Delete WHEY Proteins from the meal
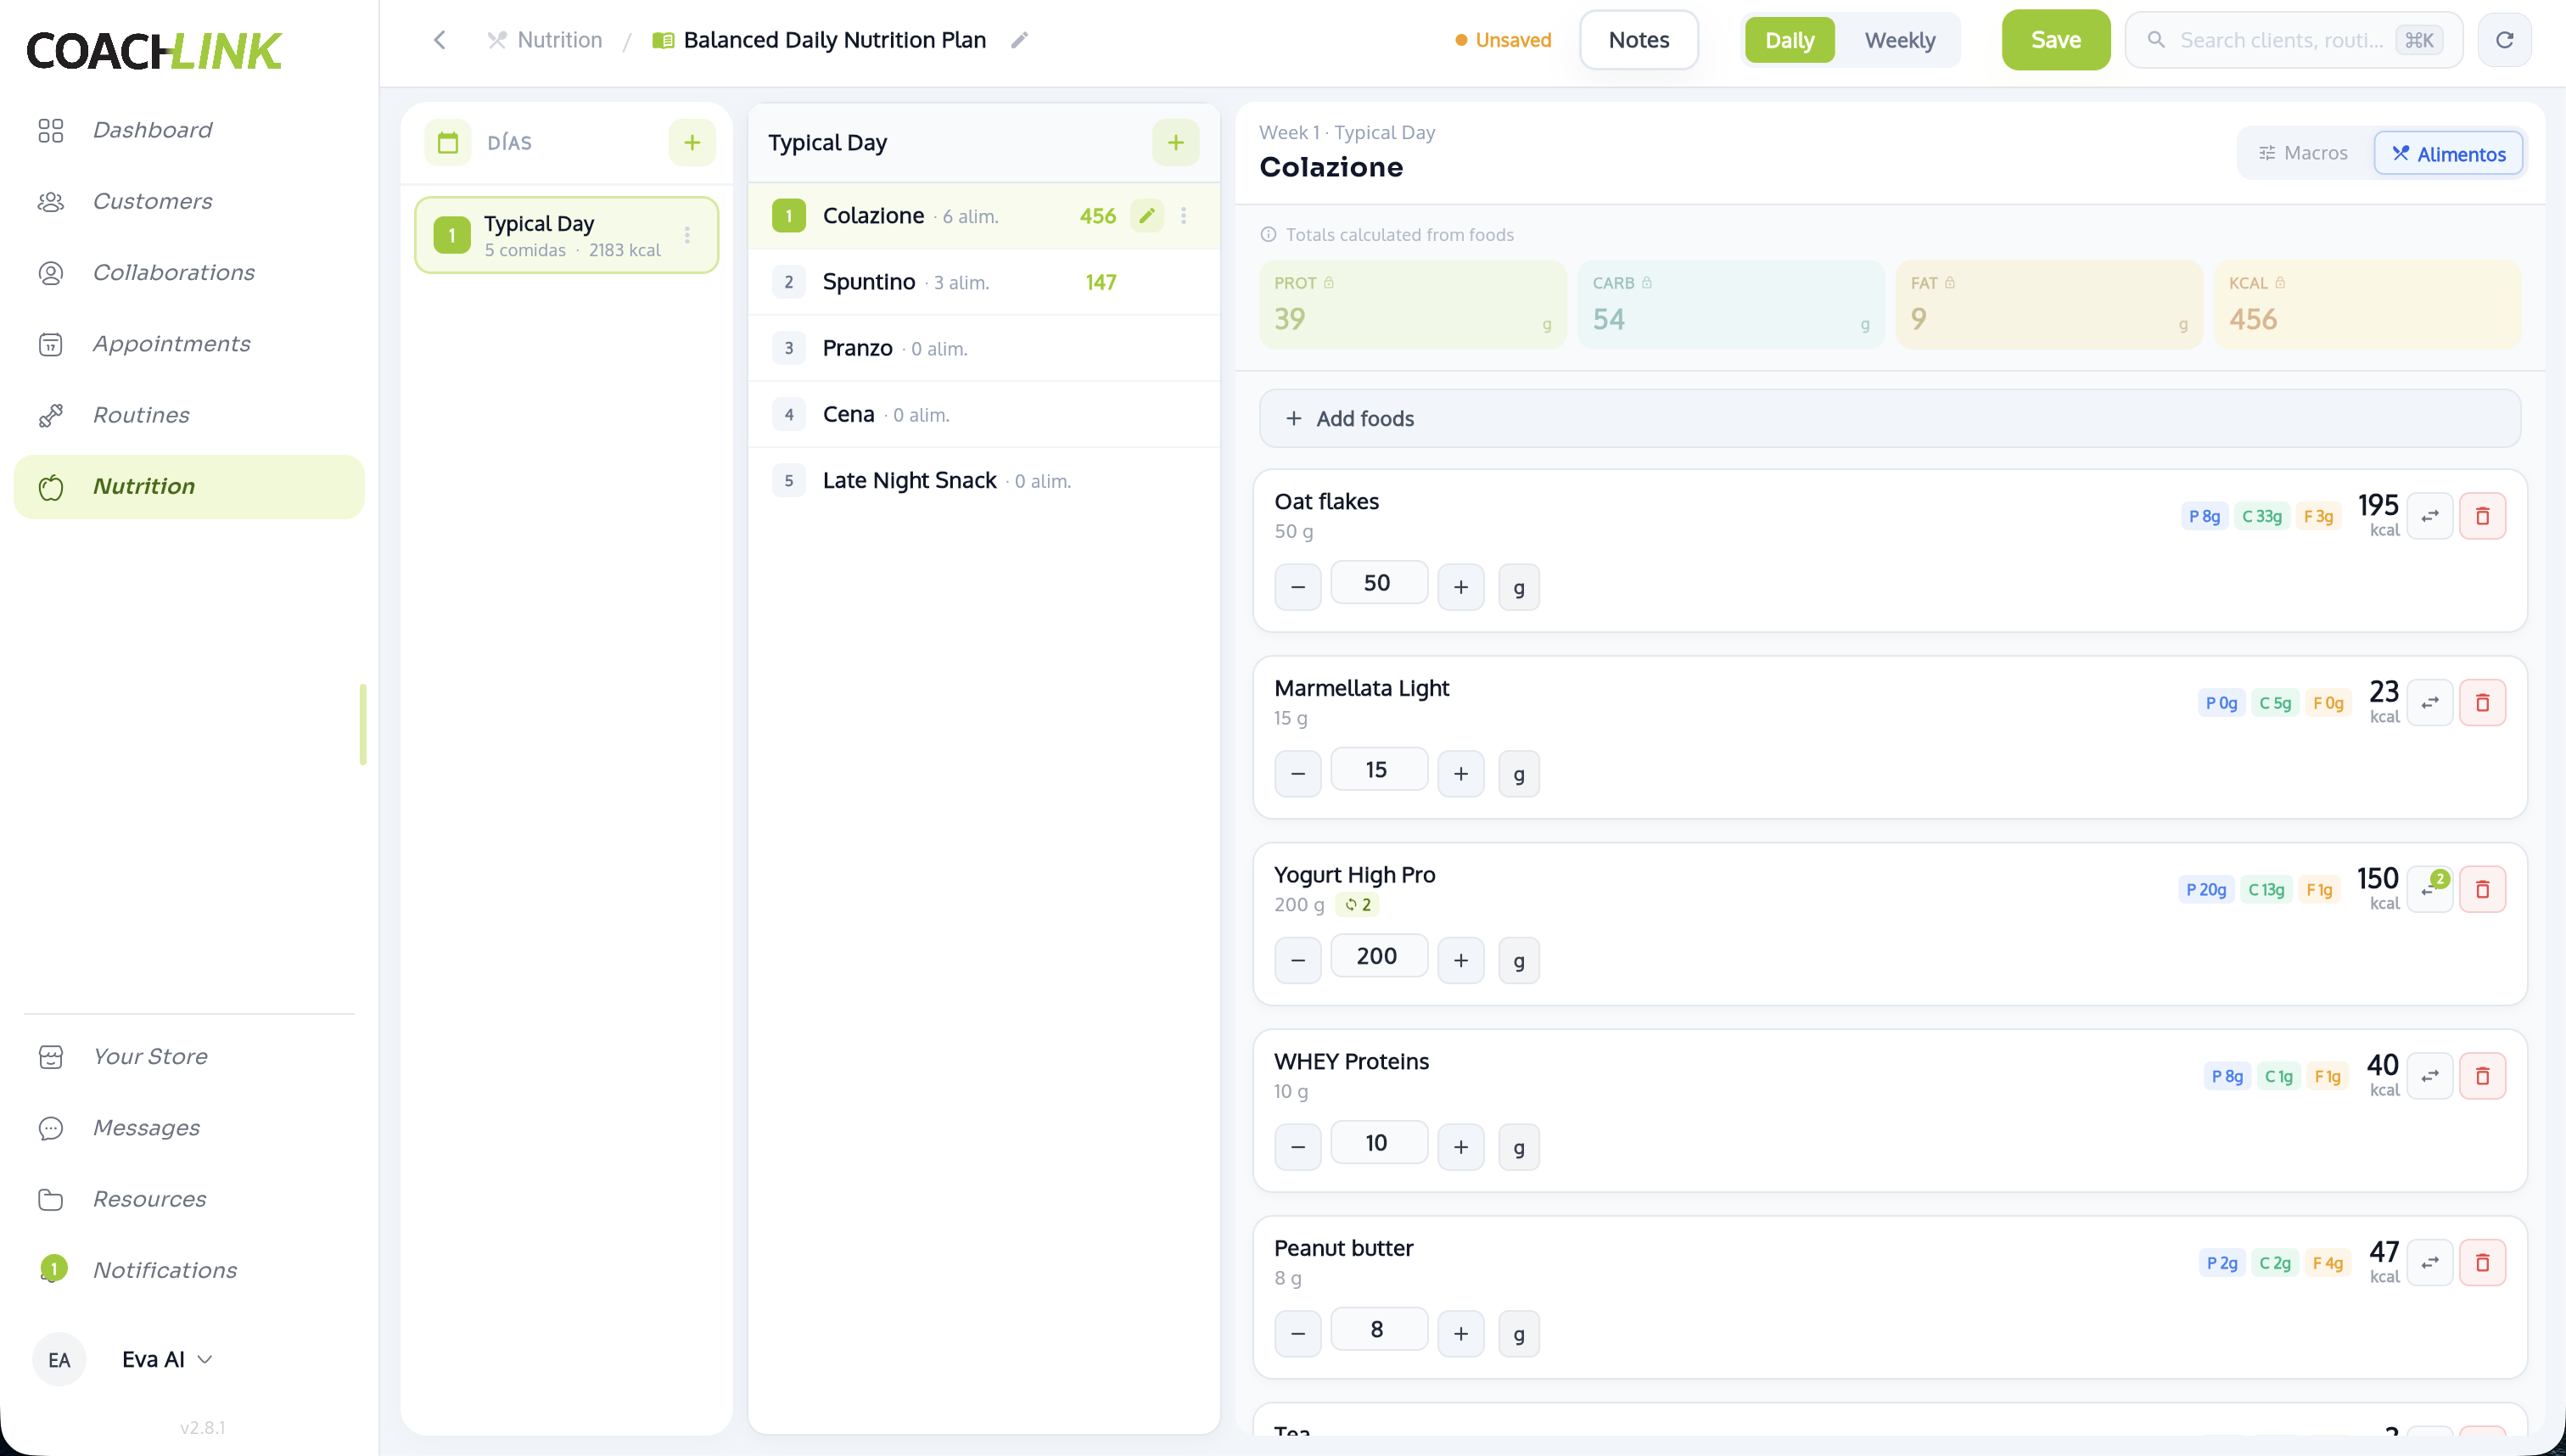Screen dimensions: 2566x1456 2482,1076
